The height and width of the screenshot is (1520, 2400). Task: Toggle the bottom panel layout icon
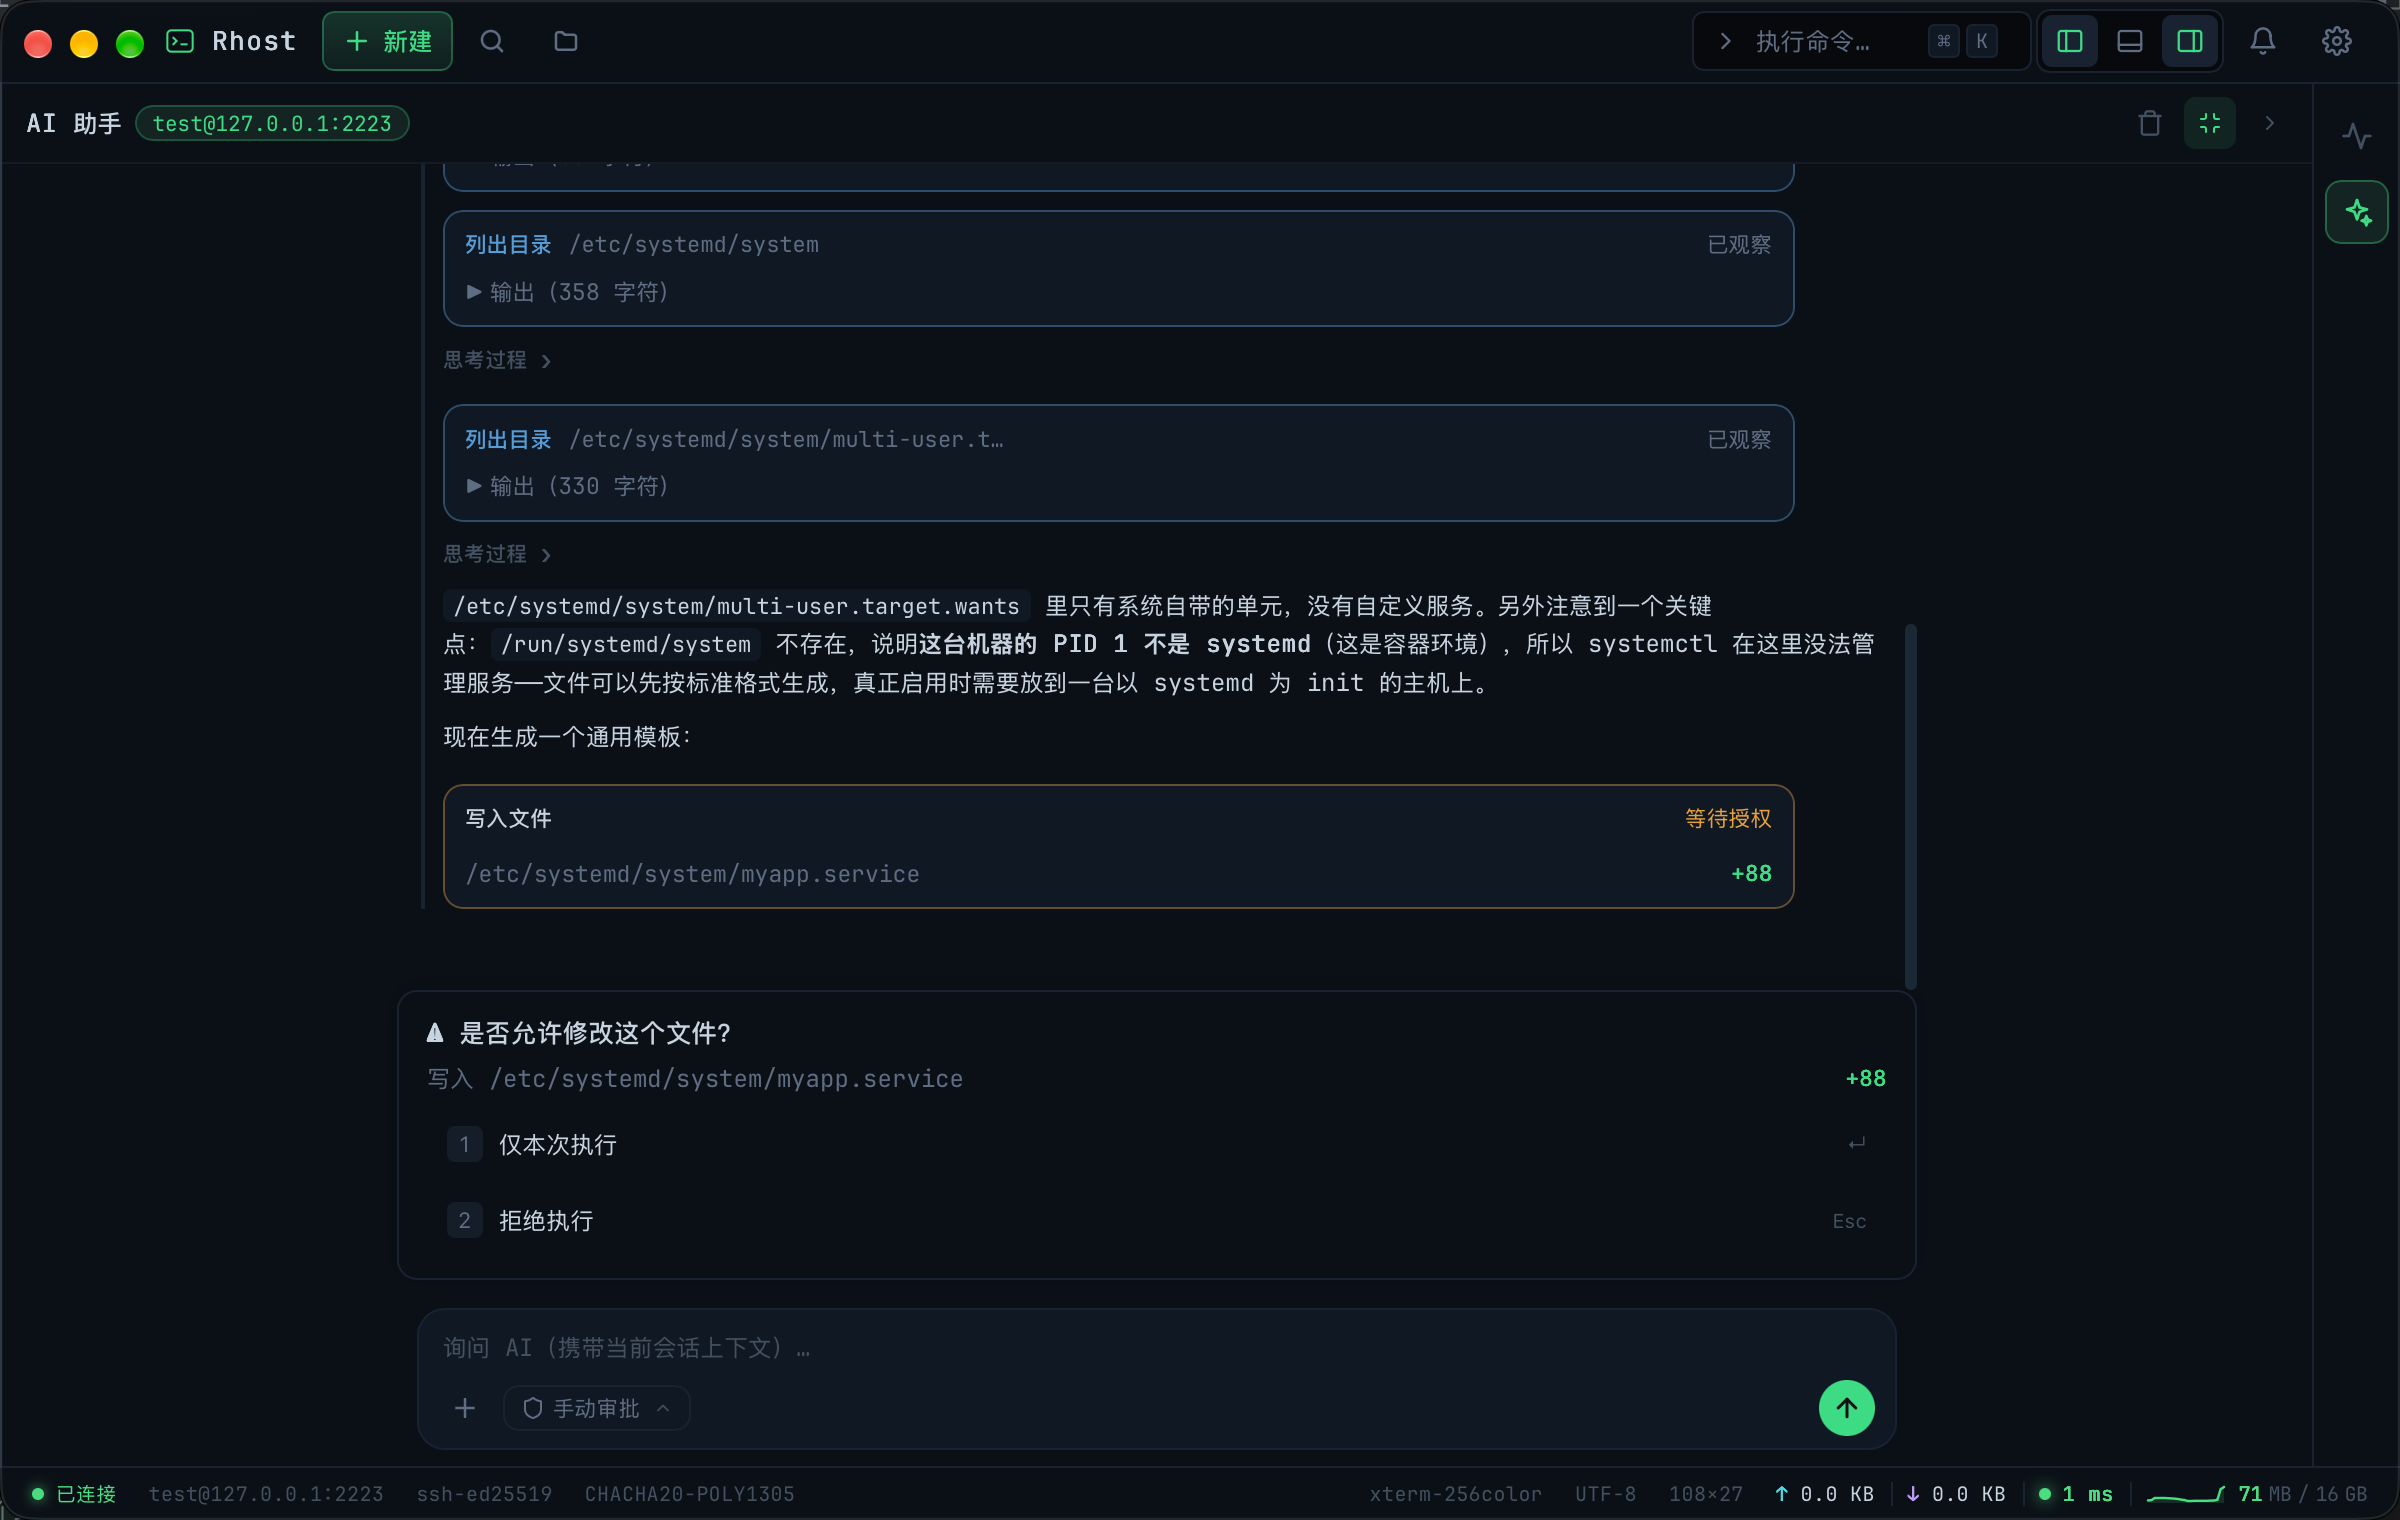pyautogui.click(x=2129, y=41)
